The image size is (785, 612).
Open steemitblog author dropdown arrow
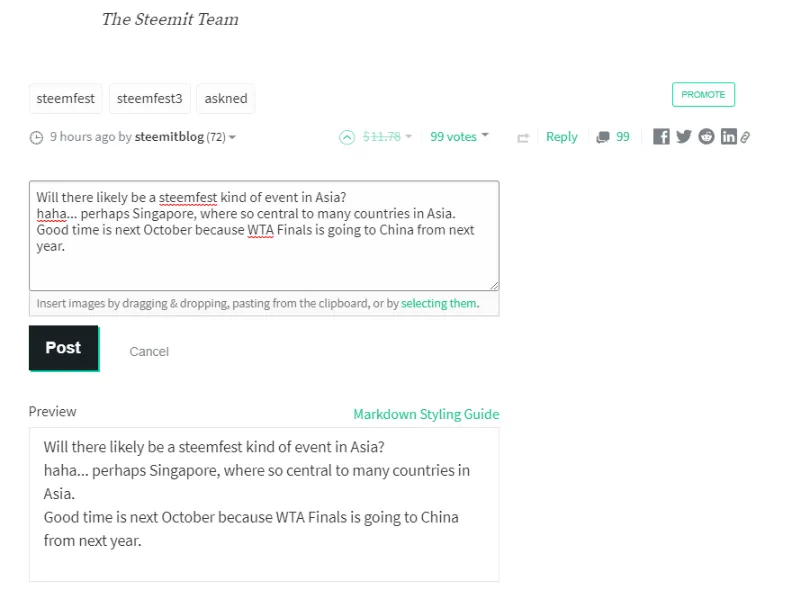(x=232, y=137)
